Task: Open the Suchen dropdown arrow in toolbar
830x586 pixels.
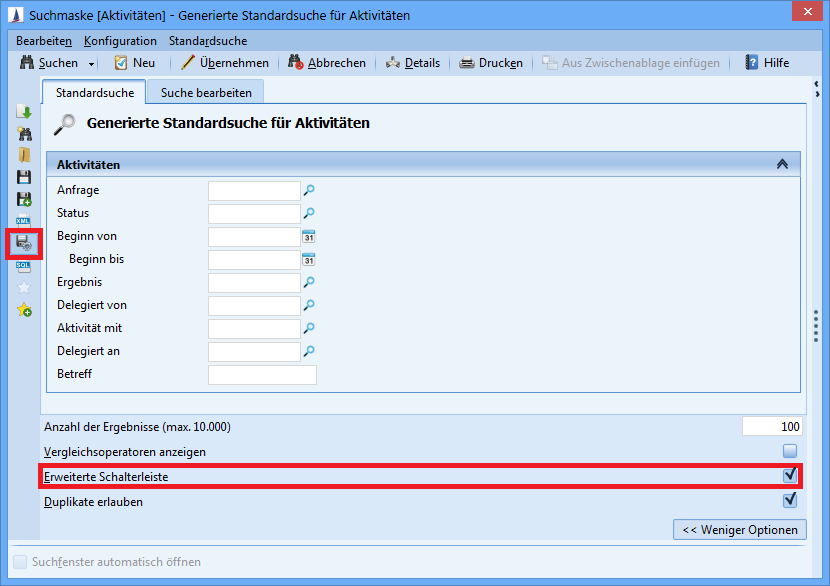Action: click(92, 63)
